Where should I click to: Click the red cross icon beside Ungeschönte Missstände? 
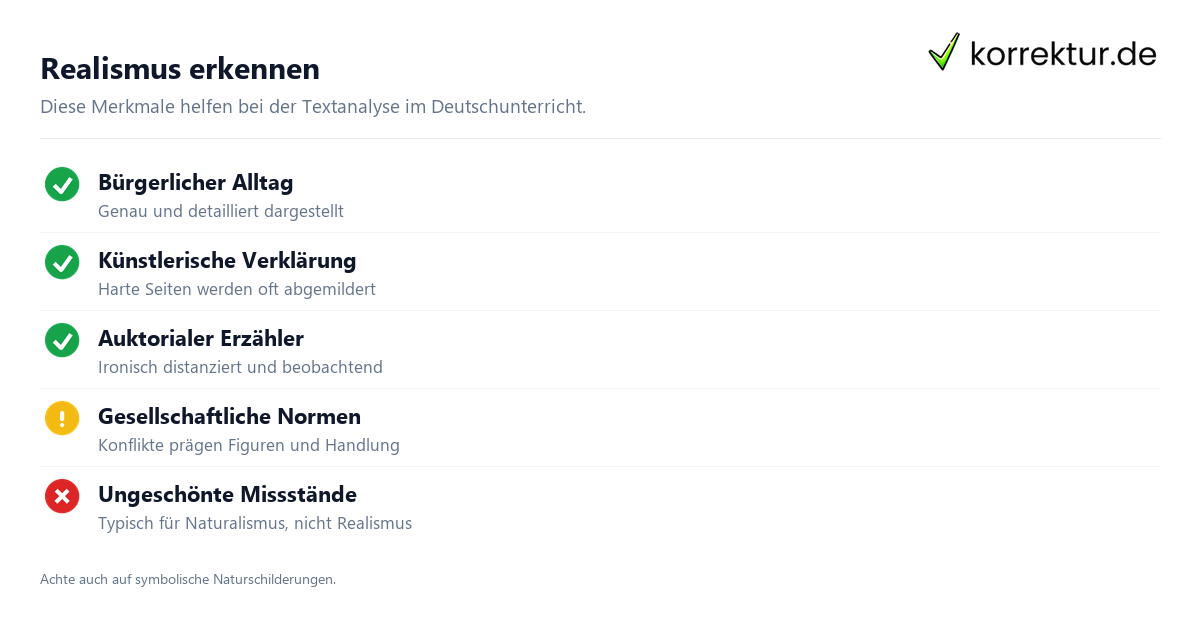(62, 496)
